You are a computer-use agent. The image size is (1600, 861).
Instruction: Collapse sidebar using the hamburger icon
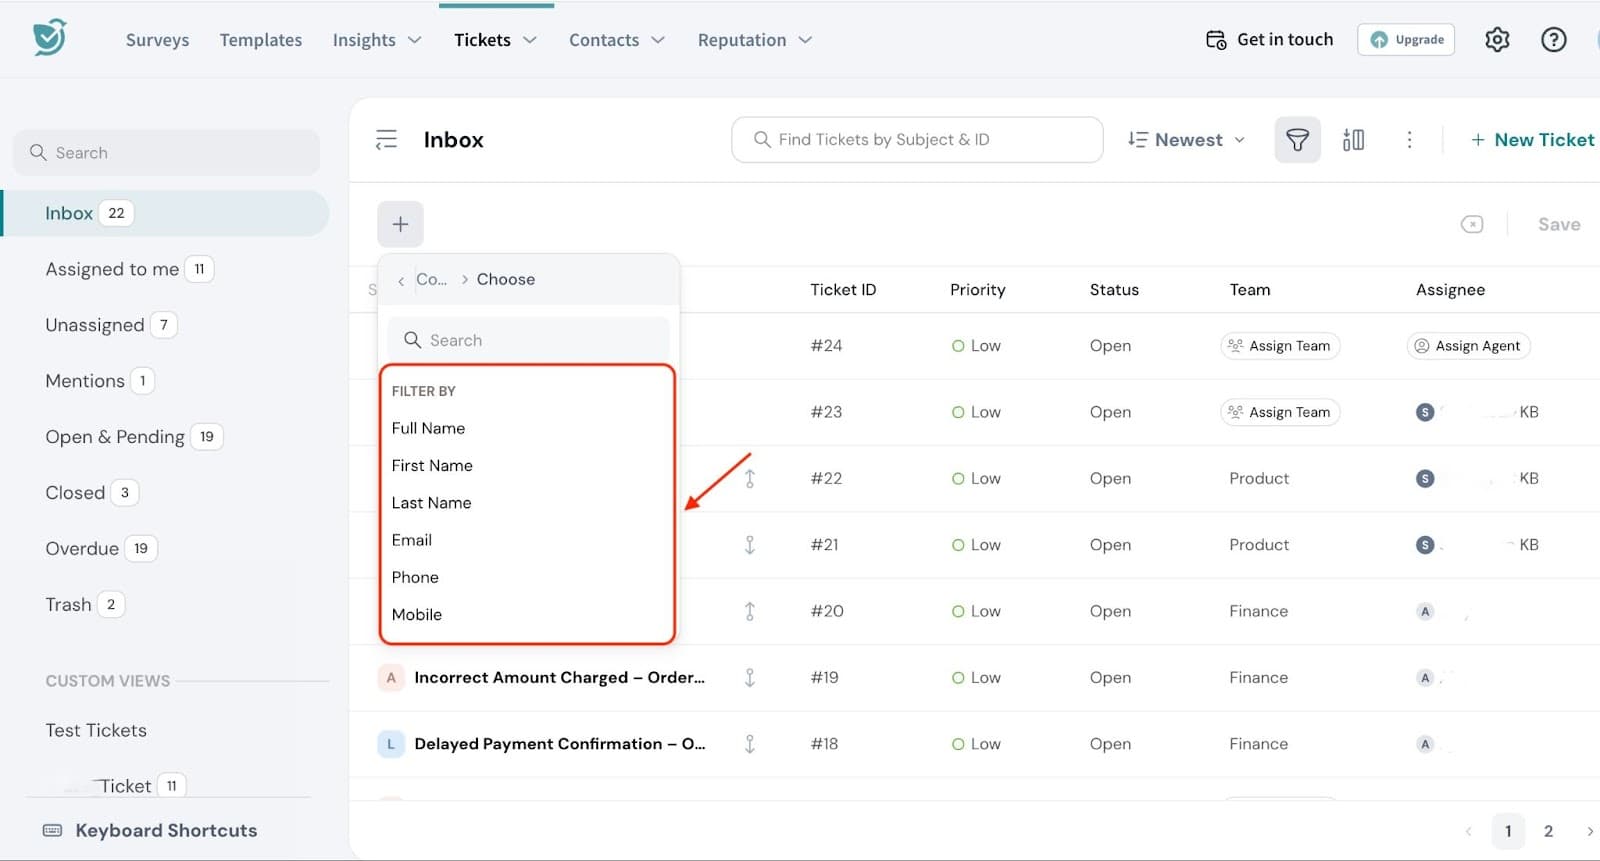(x=386, y=140)
